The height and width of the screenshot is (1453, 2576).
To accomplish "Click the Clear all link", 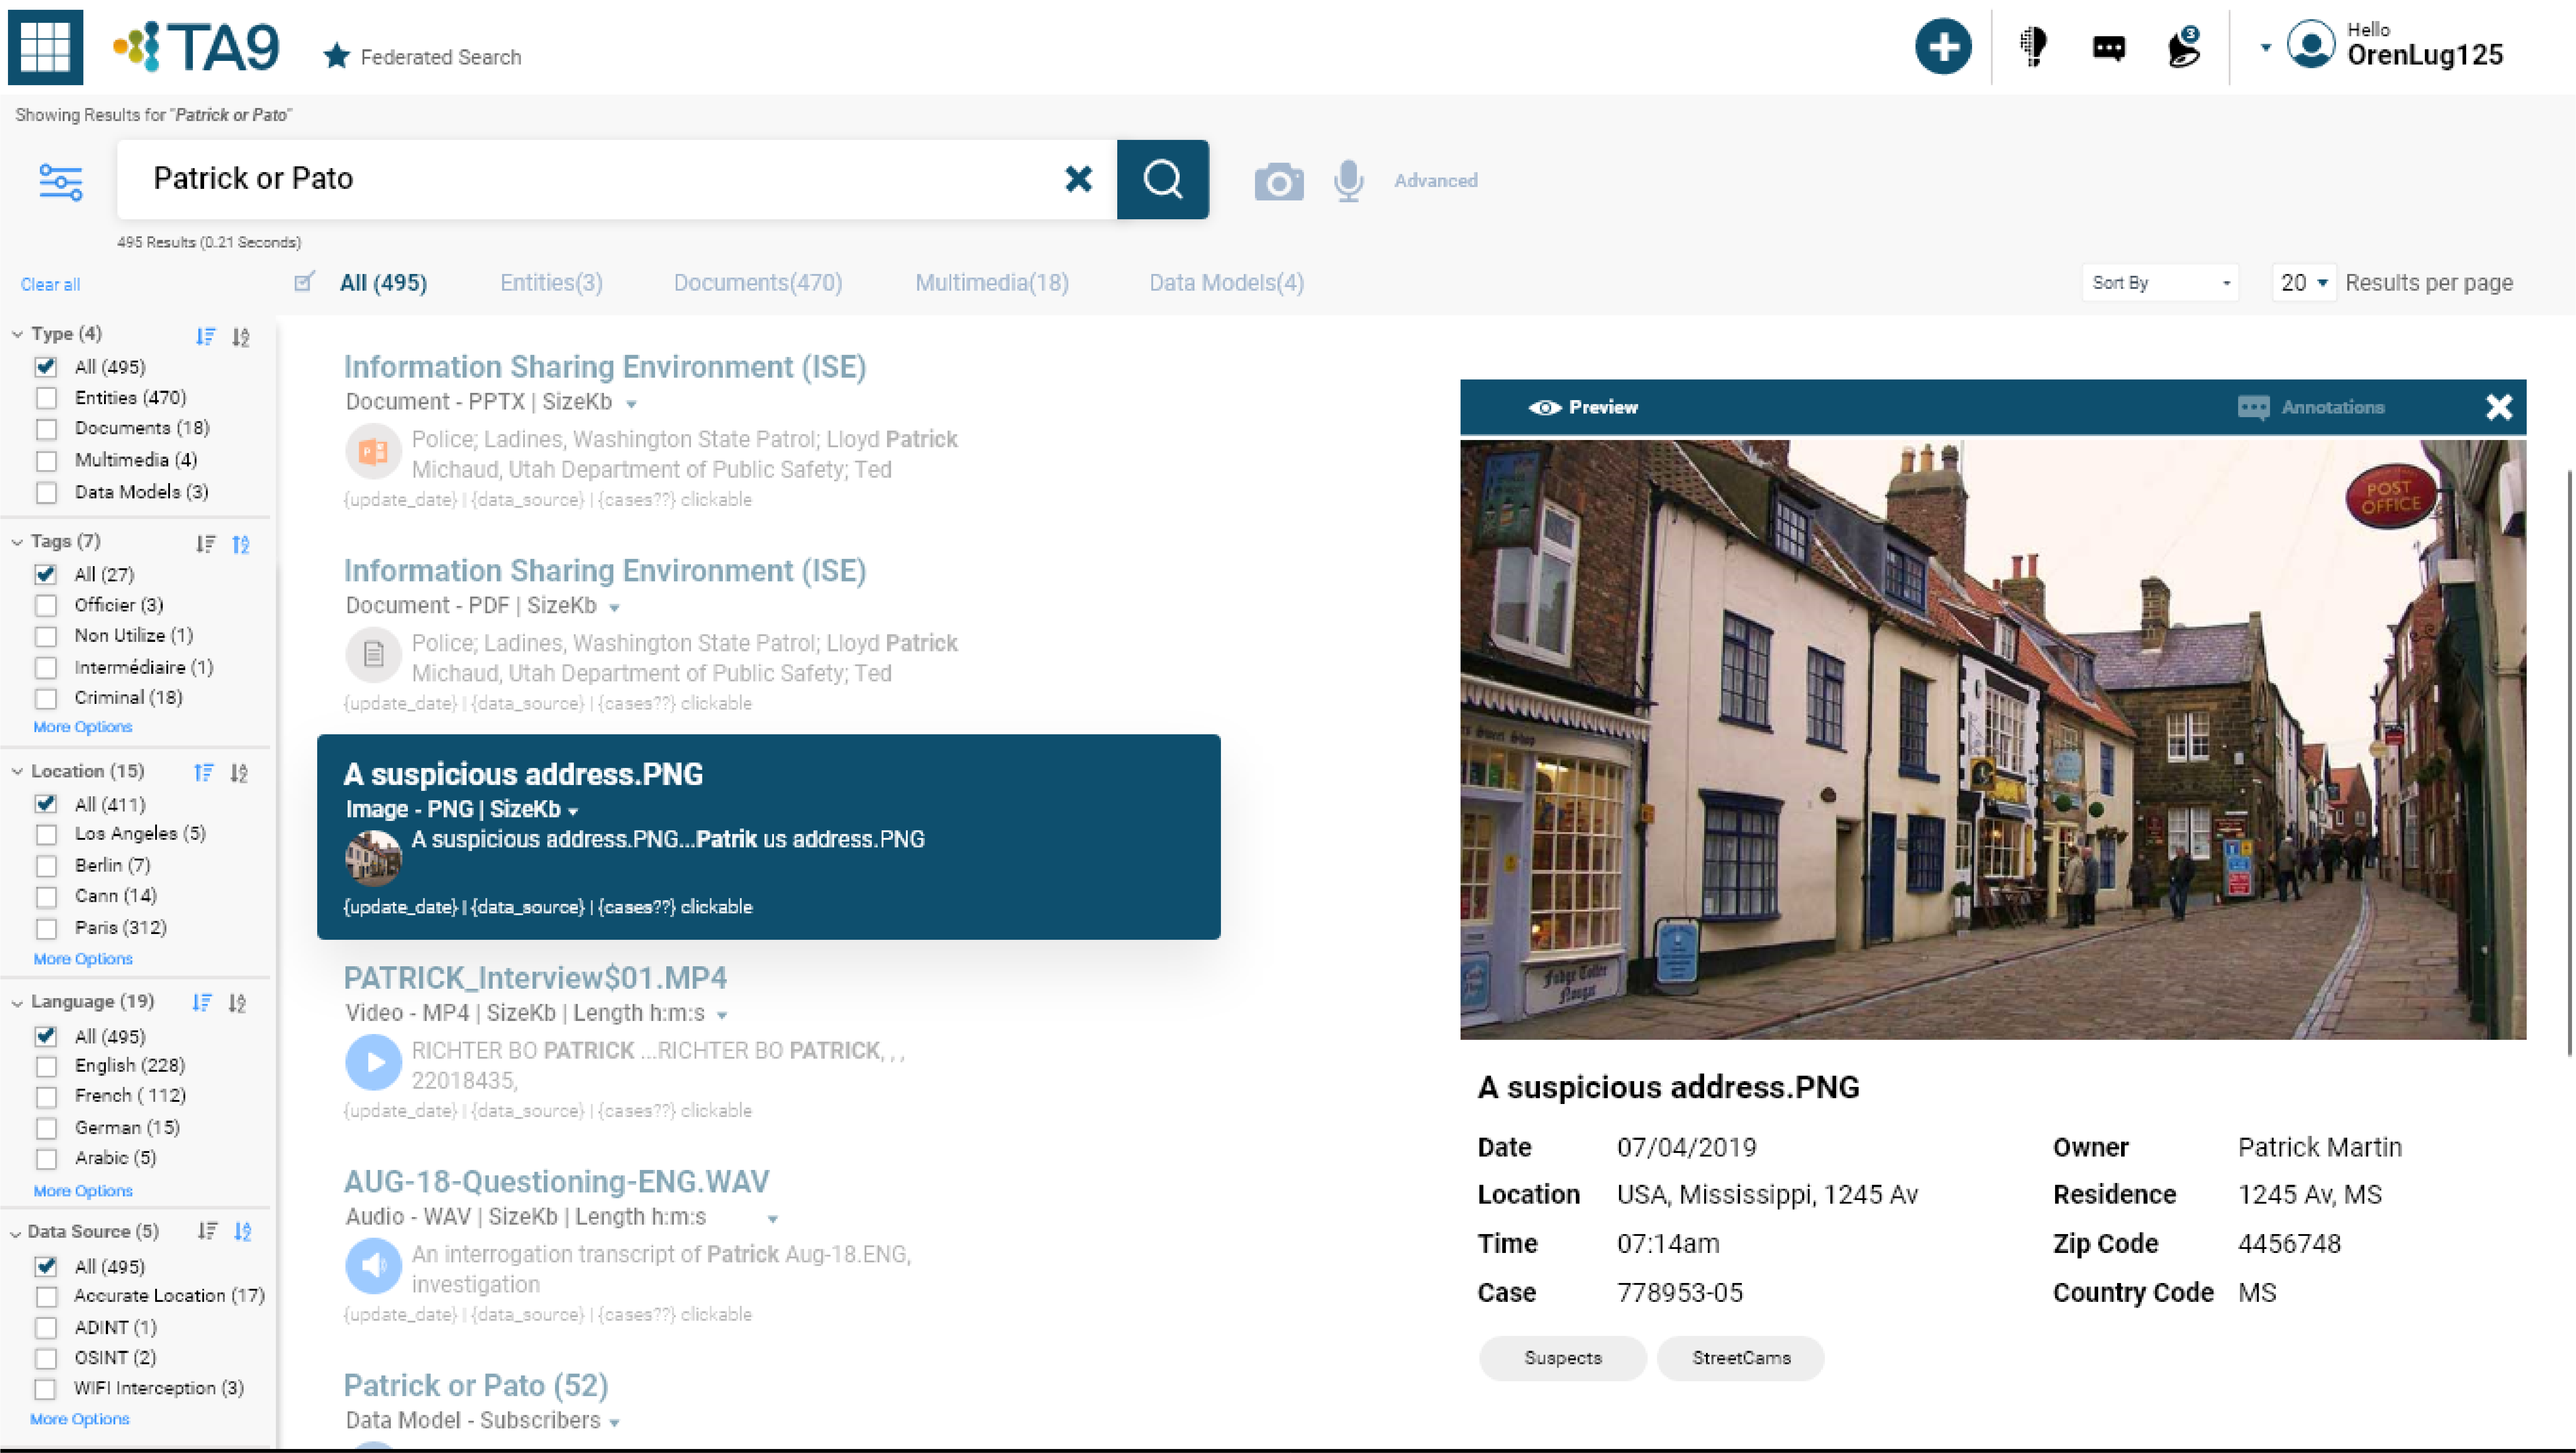I will click(50, 285).
